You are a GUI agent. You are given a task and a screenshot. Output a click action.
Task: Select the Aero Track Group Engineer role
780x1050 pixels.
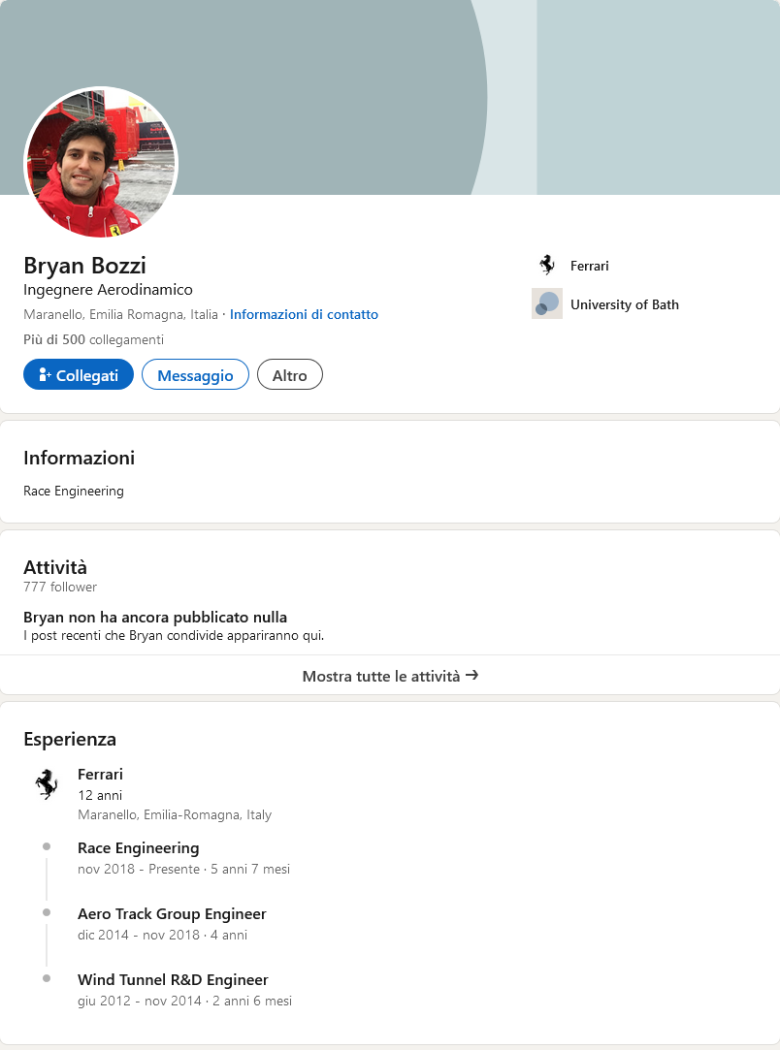(x=172, y=913)
